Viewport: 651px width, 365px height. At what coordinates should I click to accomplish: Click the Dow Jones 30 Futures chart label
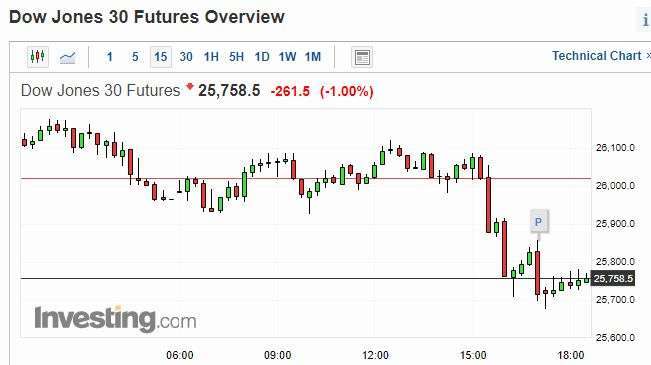(100, 90)
